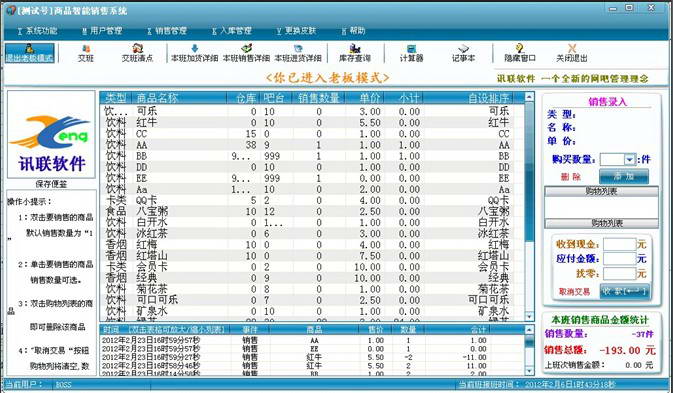Click the 添加 button
Viewport: 673px width, 393px height.
tap(624, 176)
